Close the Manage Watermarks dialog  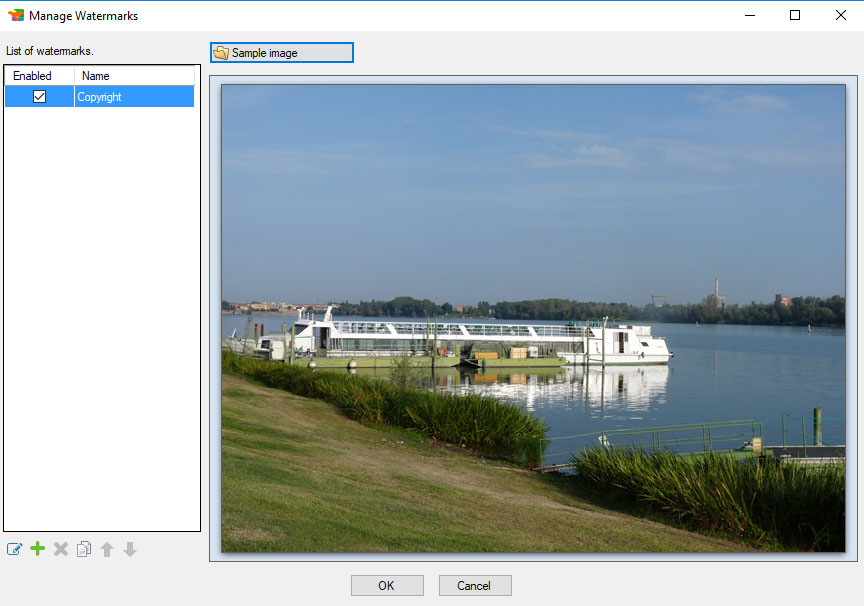tap(840, 15)
